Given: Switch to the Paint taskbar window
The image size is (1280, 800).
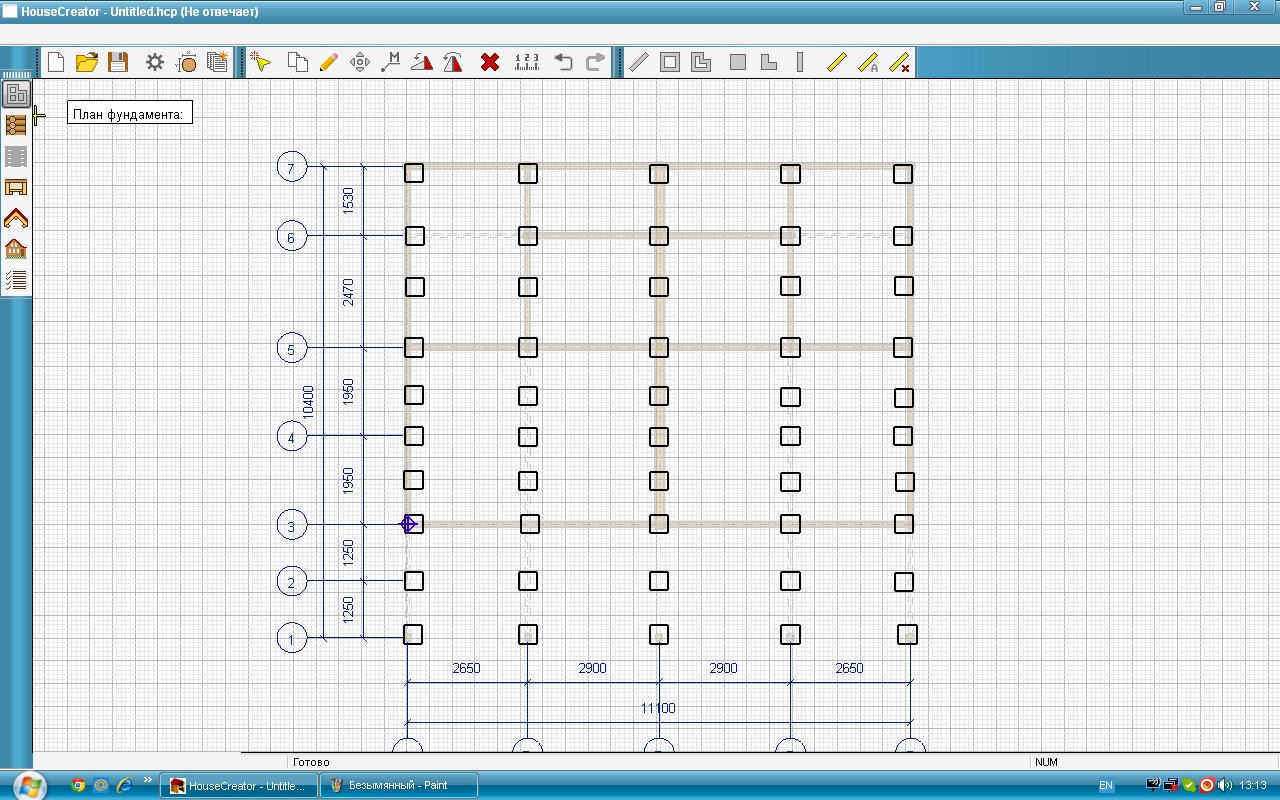Looking at the screenshot, I should (398, 786).
